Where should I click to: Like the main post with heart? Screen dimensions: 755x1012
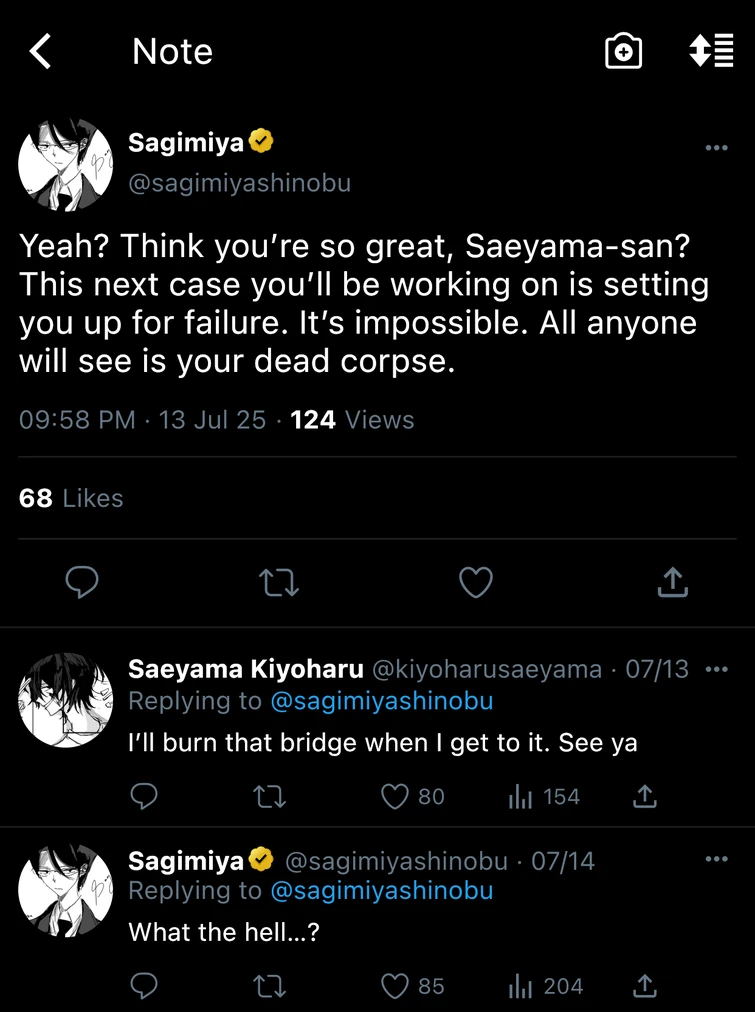coord(475,582)
